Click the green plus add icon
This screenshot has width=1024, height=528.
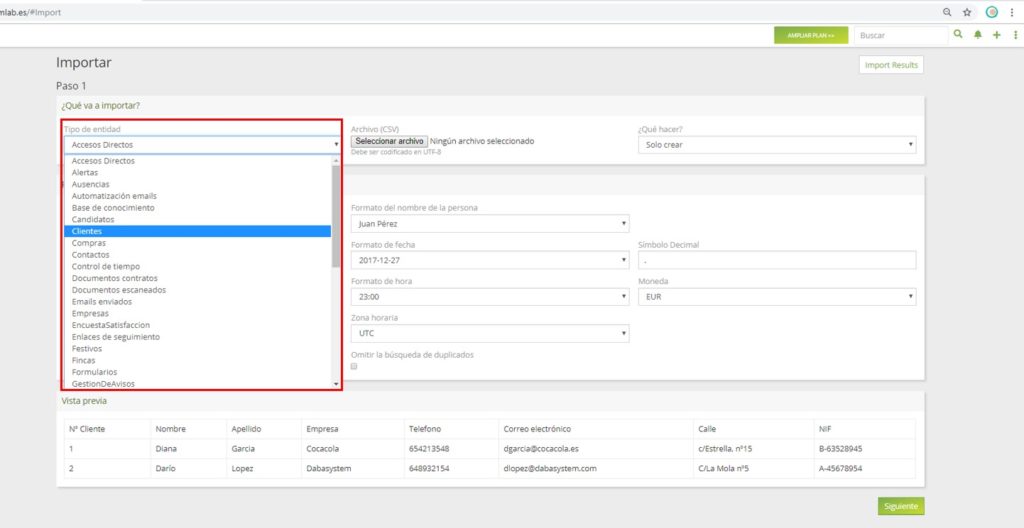click(997, 35)
